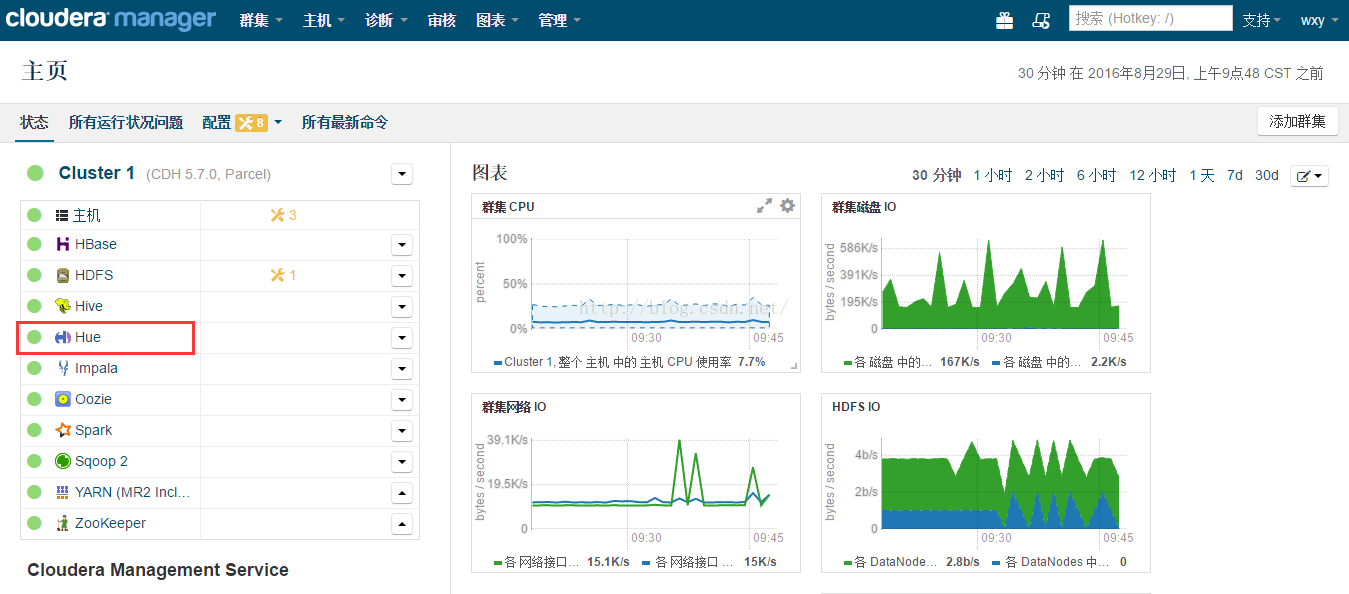Switch to the 状态 tab
Viewport: 1349px width, 594px height.
coord(34,122)
